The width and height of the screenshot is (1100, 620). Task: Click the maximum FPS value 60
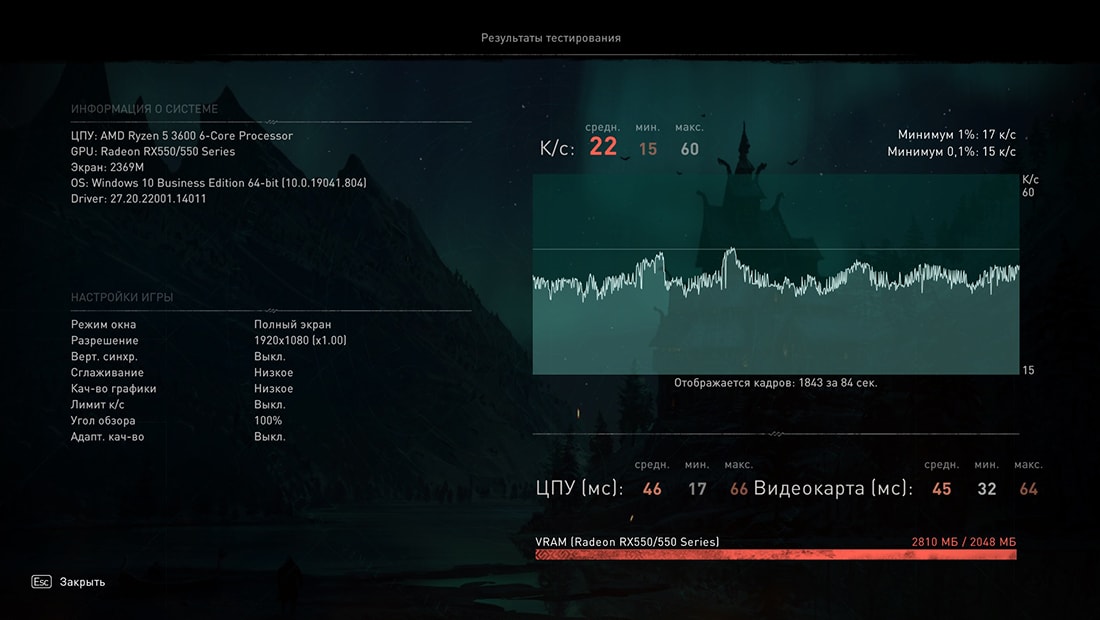coord(690,149)
